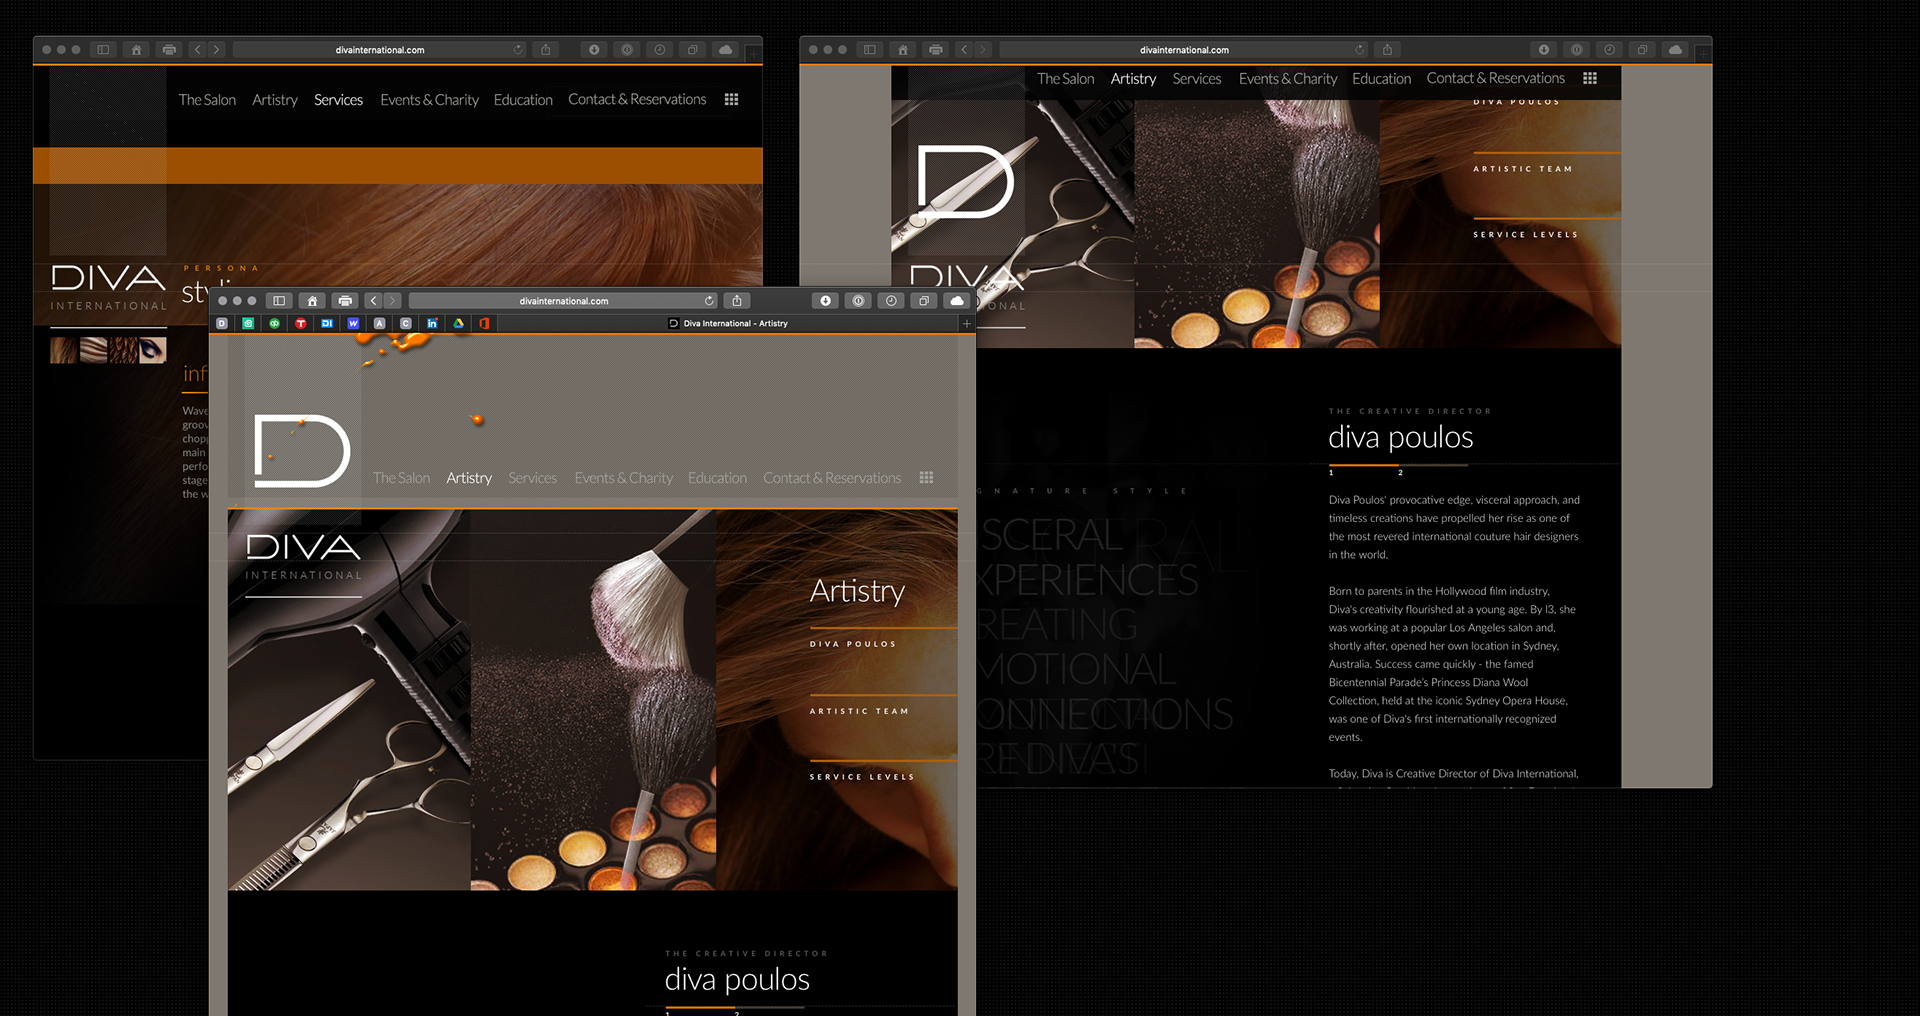Open Services in front window nav
The width and height of the screenshot is (1920, 1016).
pyautogui.click(x=532, y=478)
